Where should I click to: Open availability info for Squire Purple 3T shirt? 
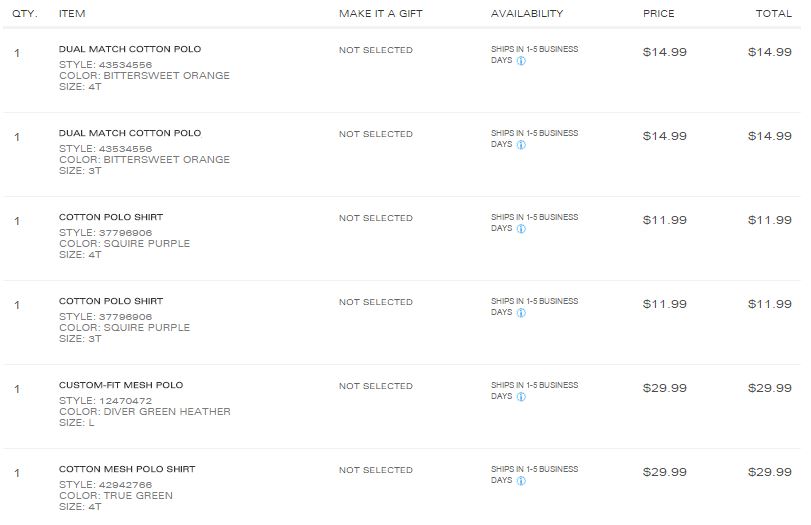point(522,313)
